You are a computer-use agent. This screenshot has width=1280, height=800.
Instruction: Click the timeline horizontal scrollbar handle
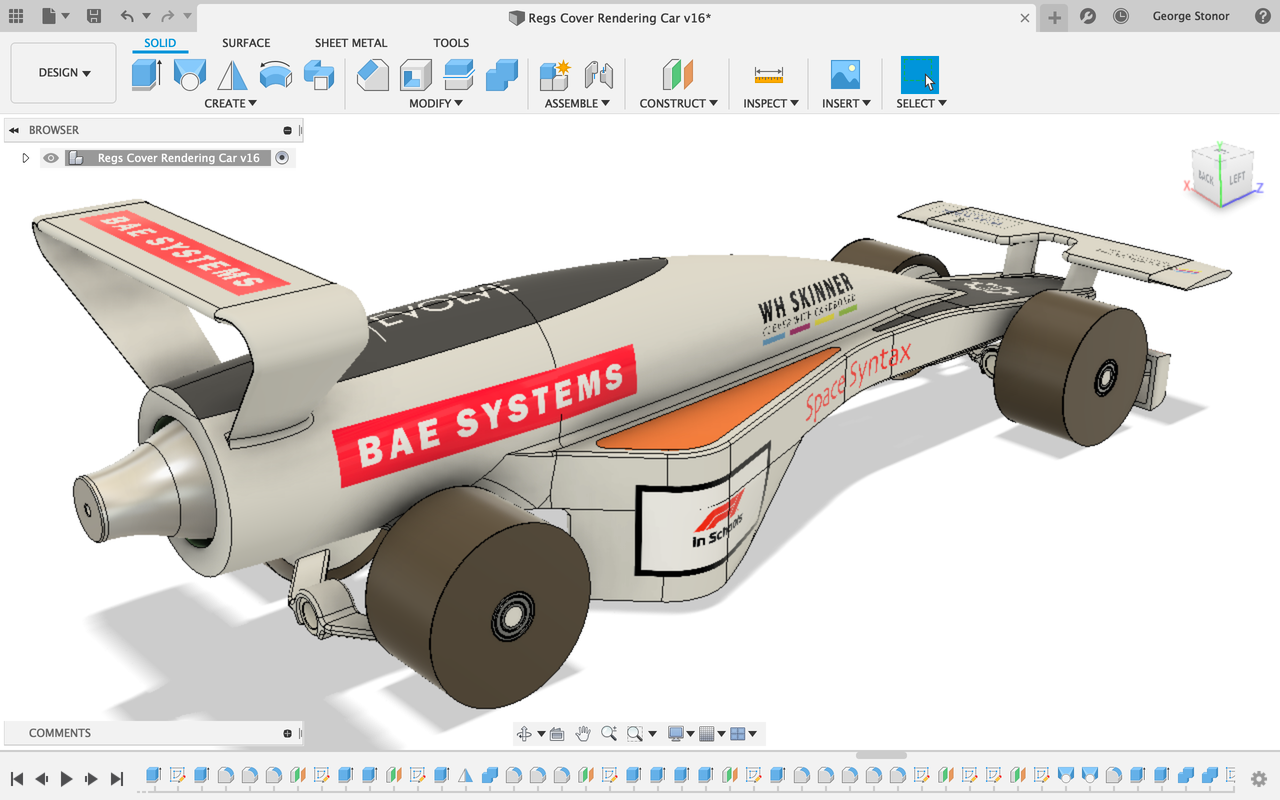pos(881,756)
